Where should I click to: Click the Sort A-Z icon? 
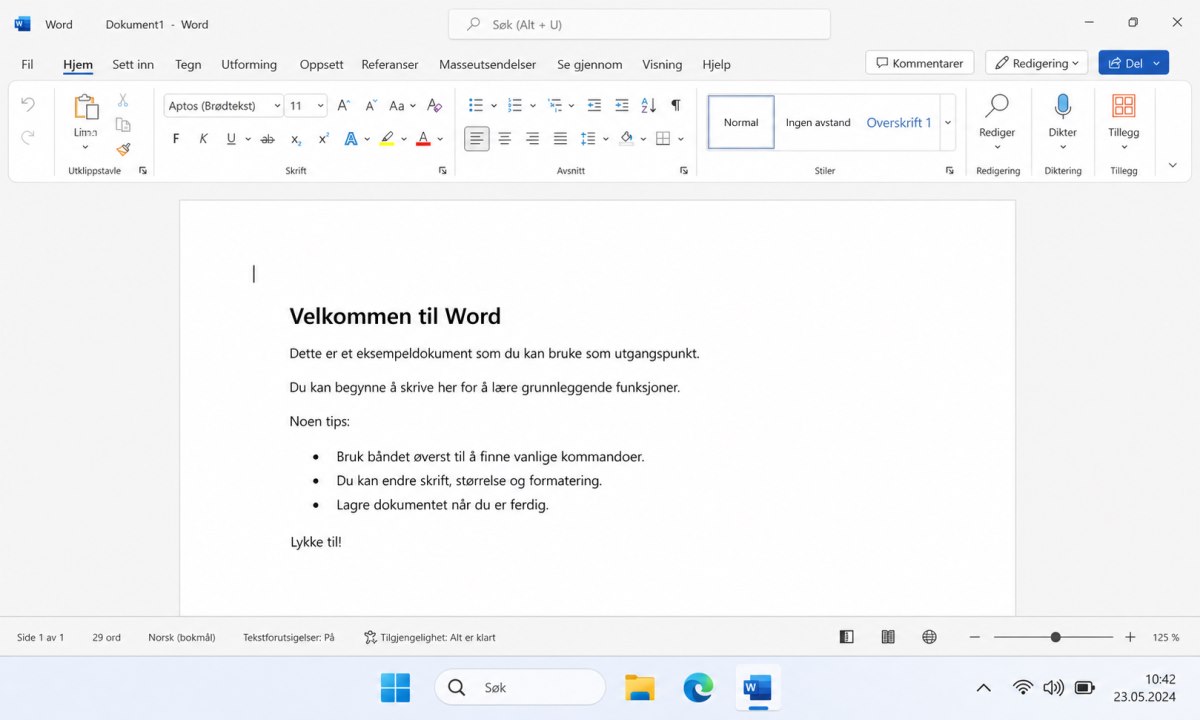click(648, 105)
